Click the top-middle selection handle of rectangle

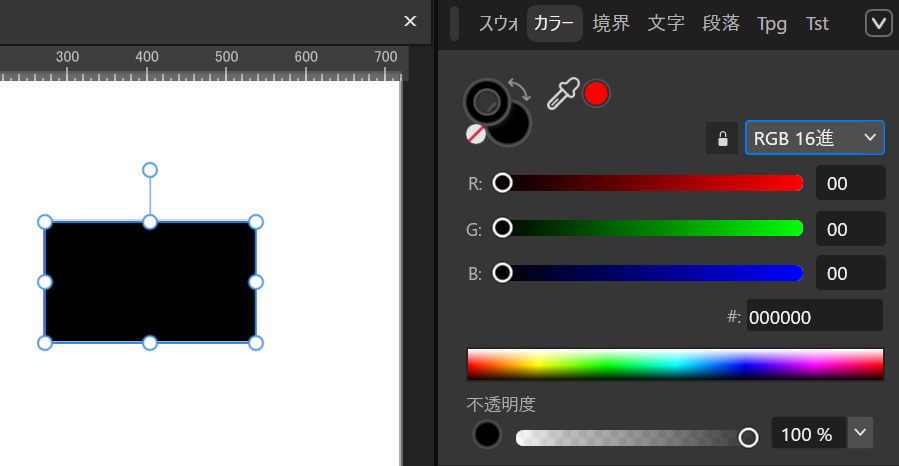[150, 222]
